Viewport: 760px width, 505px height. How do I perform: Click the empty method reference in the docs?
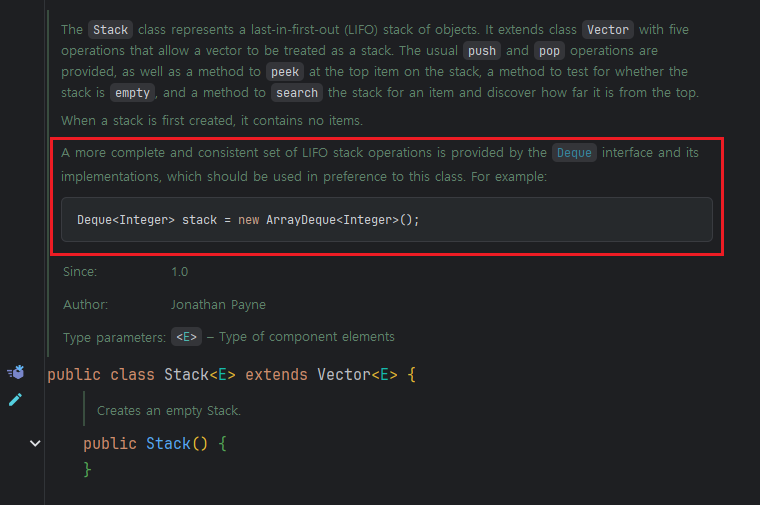pos(130,92)
